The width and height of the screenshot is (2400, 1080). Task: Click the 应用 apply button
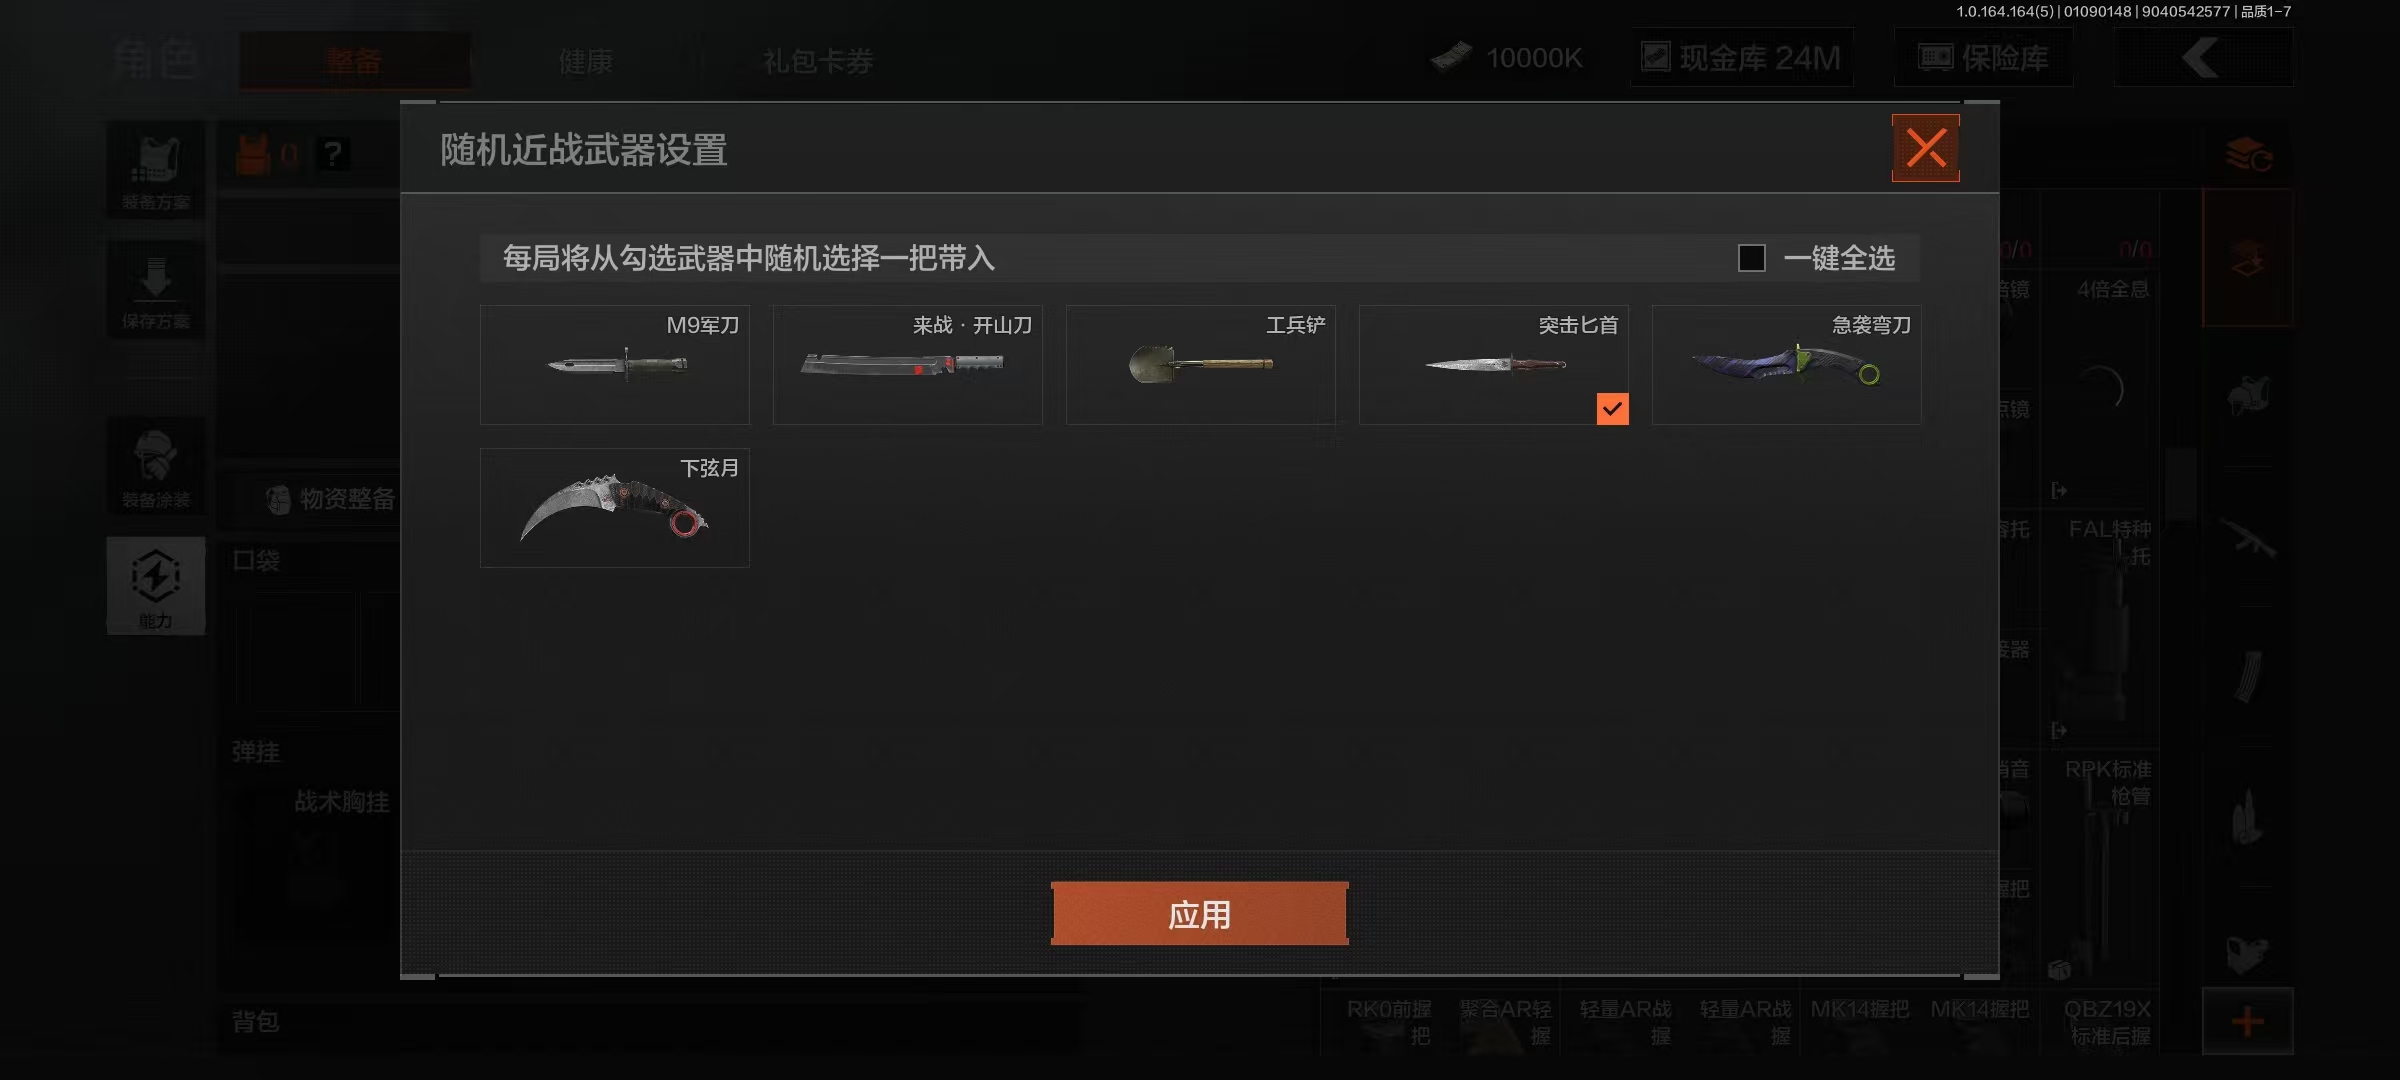[x=1200, y=914]
